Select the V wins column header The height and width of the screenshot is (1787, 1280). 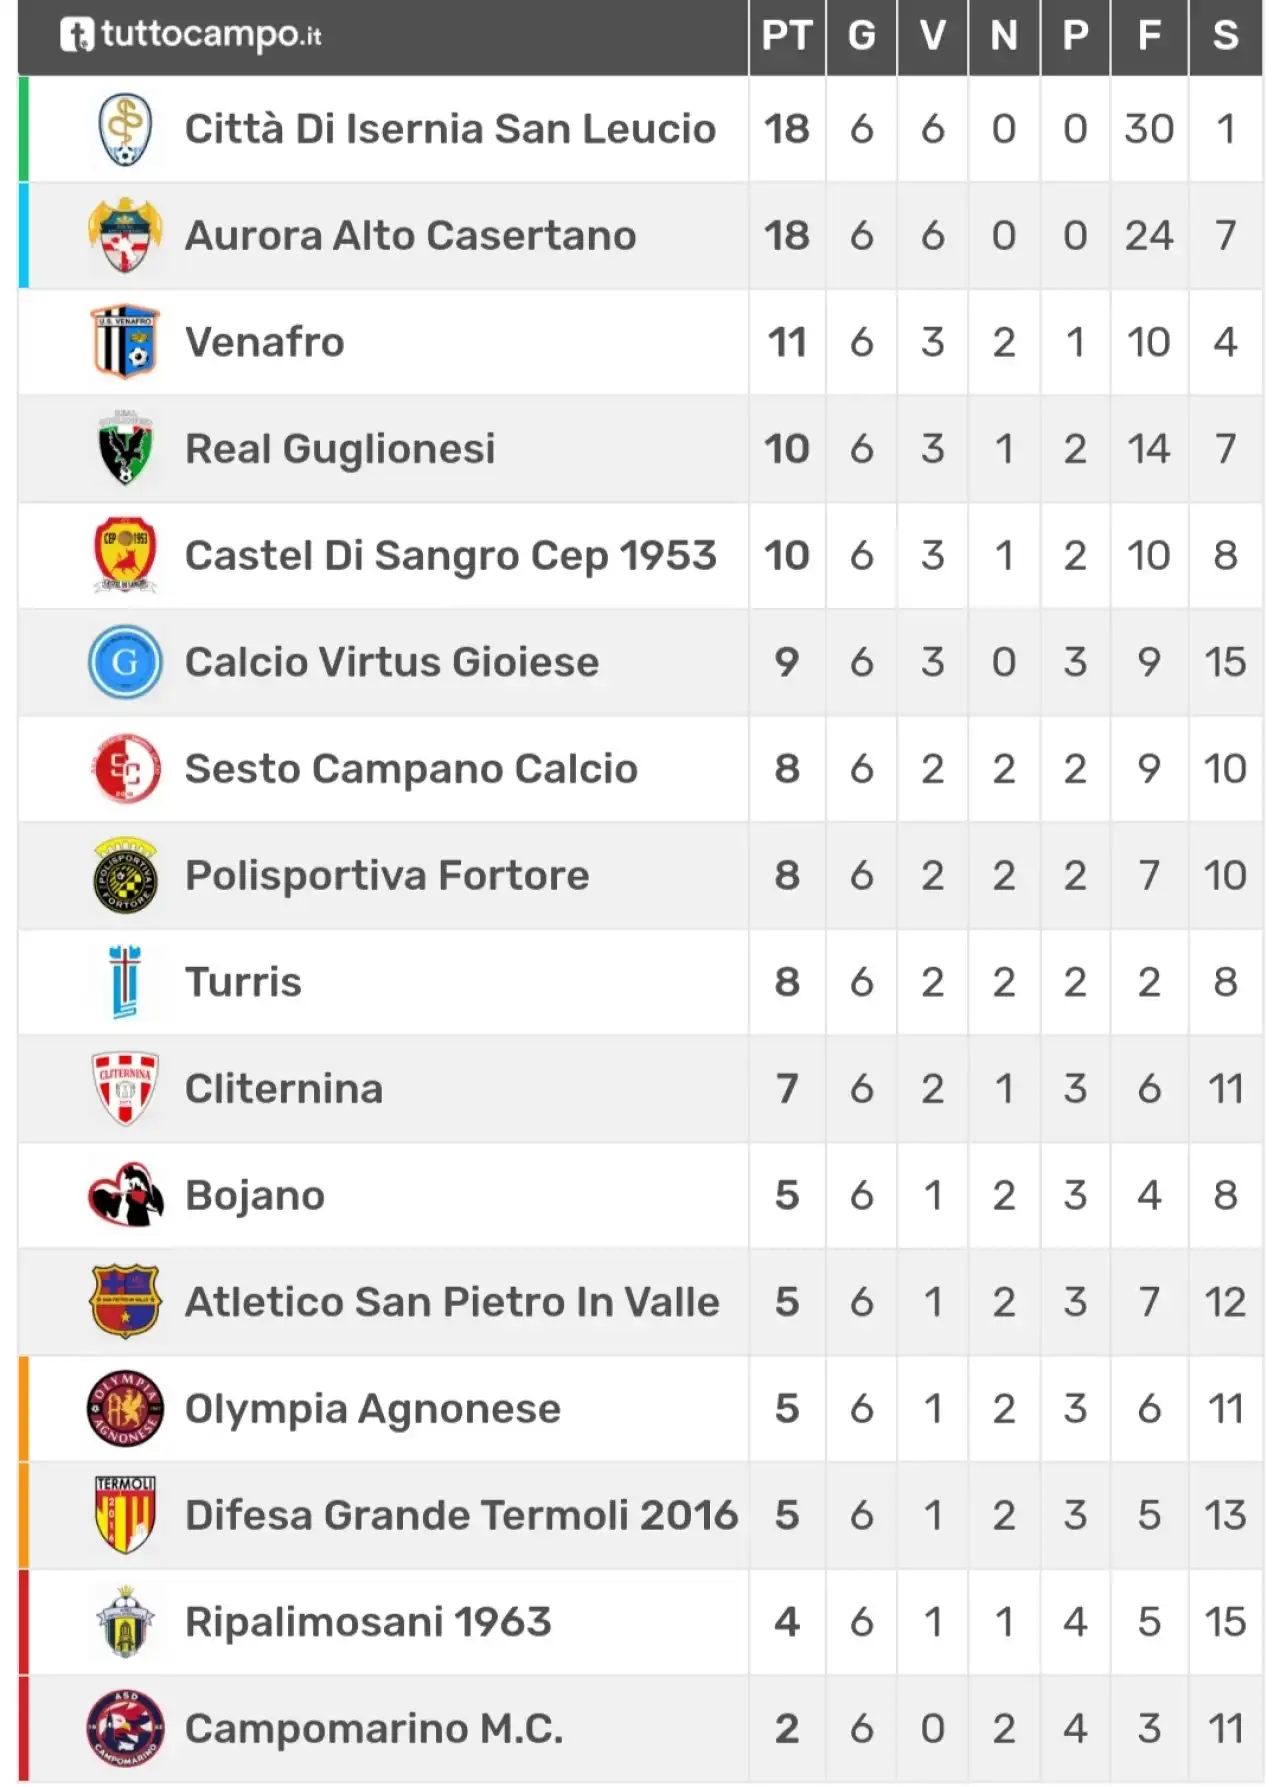point(932,36)
